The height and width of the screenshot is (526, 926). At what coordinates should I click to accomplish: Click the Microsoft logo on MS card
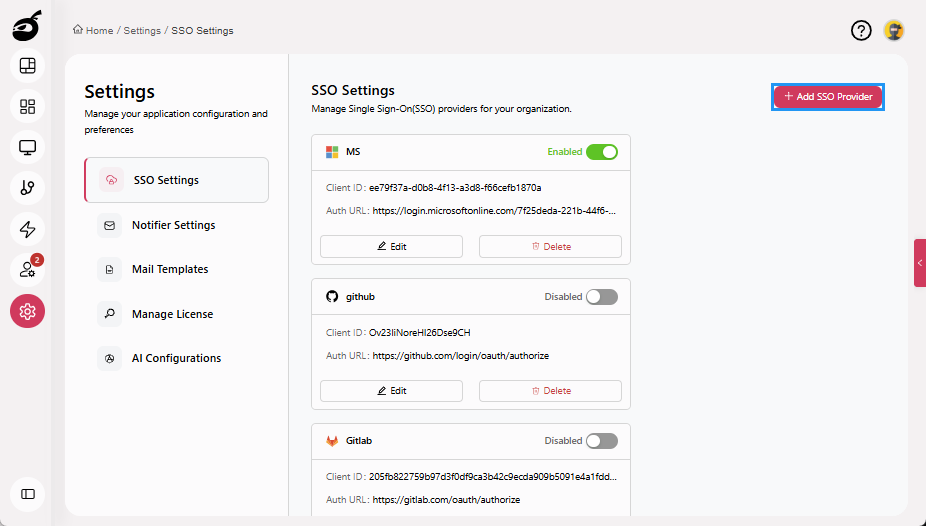click(x=332, y=152)
